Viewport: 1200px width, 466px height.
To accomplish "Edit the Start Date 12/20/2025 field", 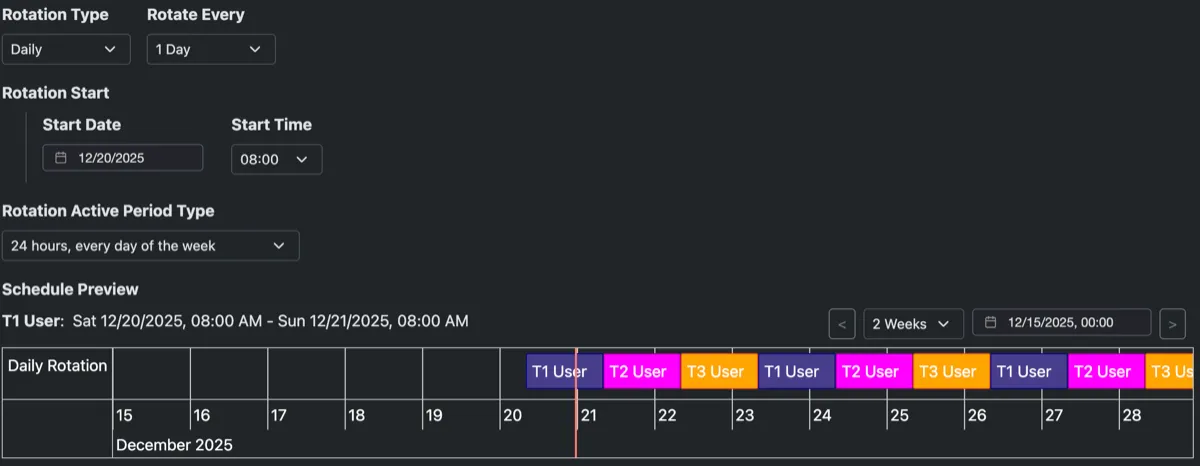I will [123, 158].
